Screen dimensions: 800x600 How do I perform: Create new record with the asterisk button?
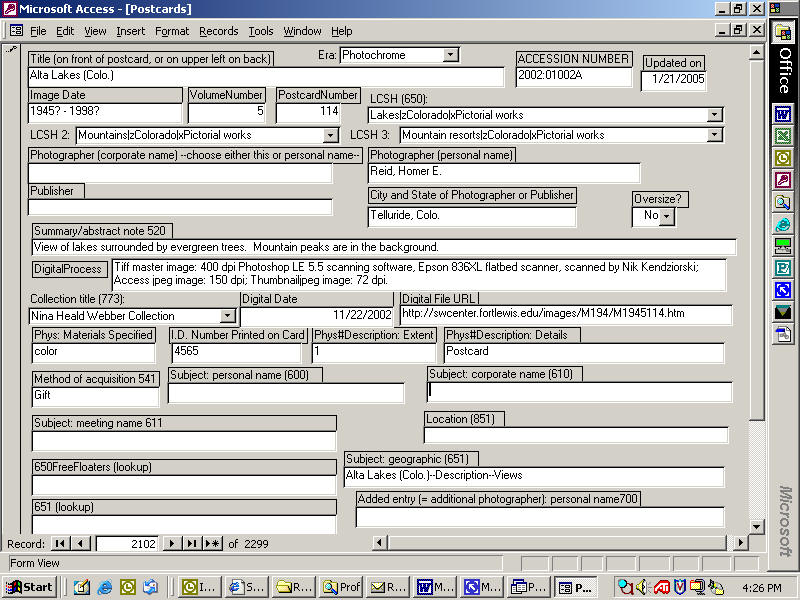[x=212, y=543]
